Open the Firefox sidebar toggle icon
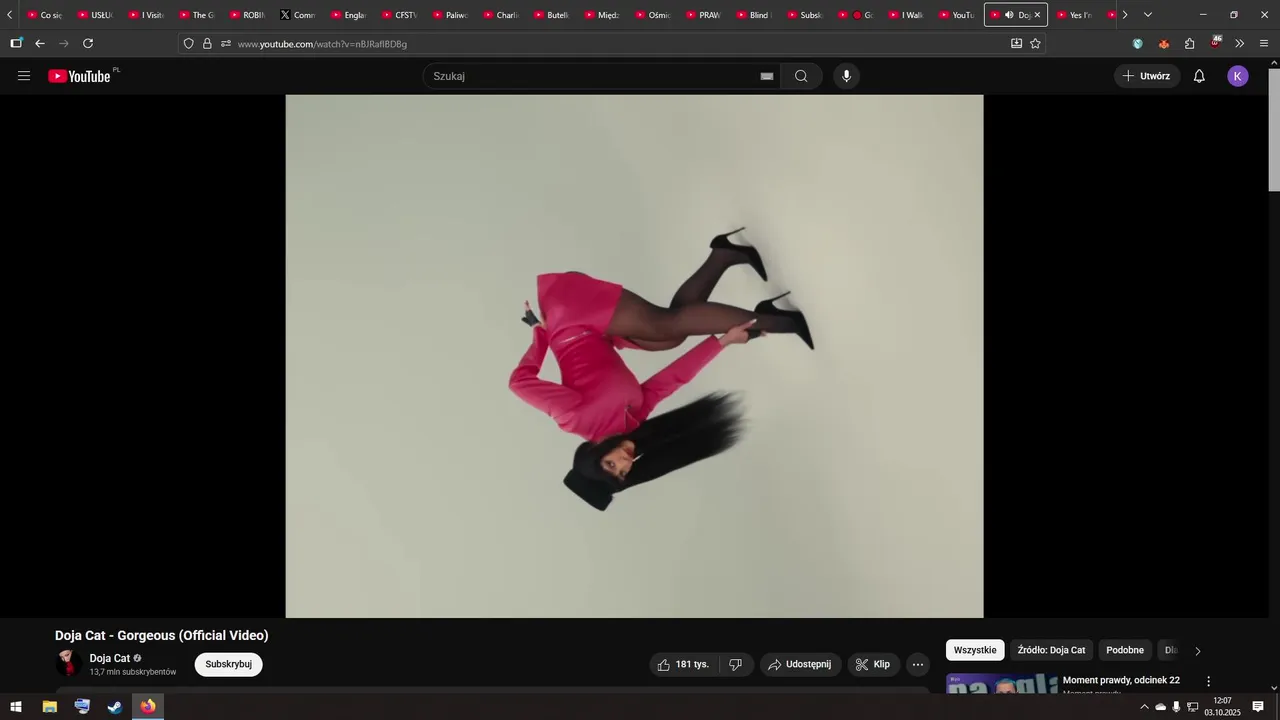1280x720 pixels. pyautogui.click(x=16, y=43)
